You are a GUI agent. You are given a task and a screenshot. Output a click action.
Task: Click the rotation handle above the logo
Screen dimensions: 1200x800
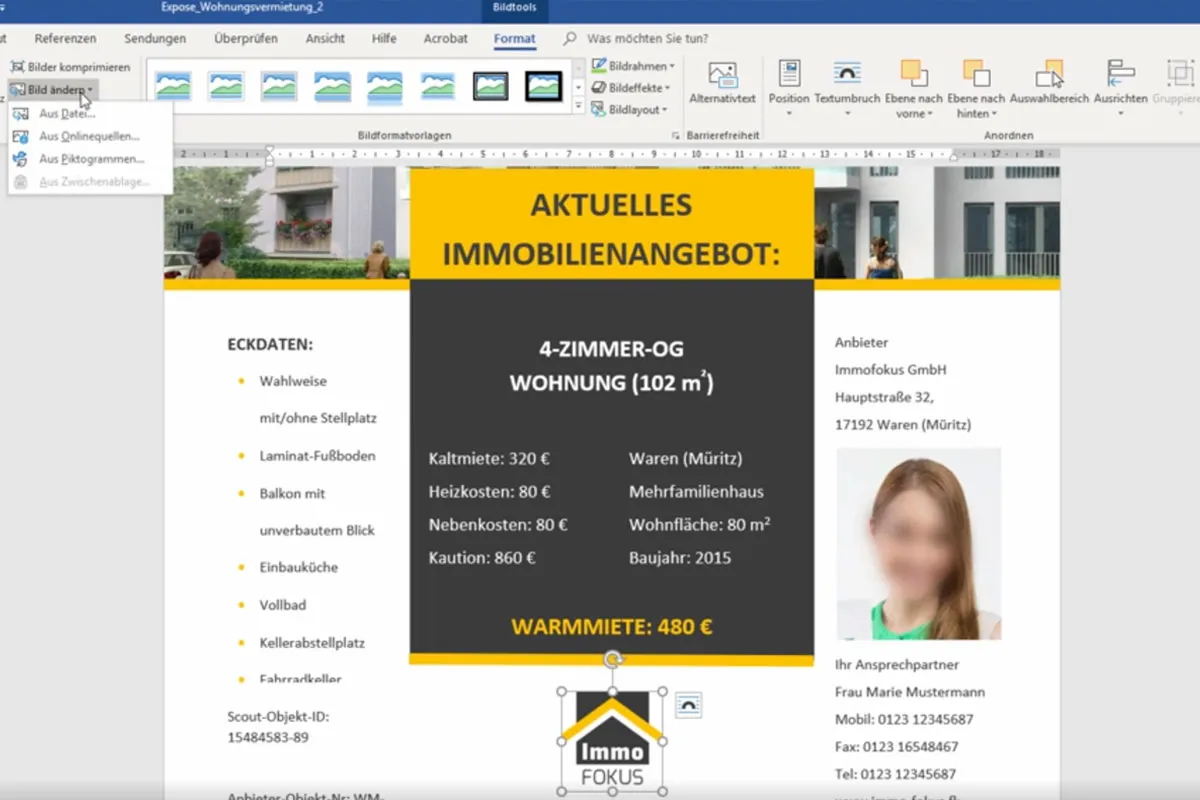613,658
